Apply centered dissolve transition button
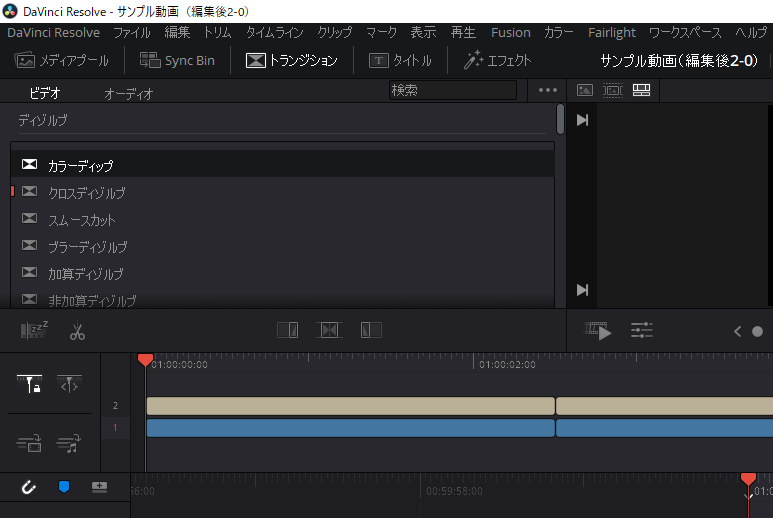The width and height of the screenshot is (773, 518). [x=329, y=330]
